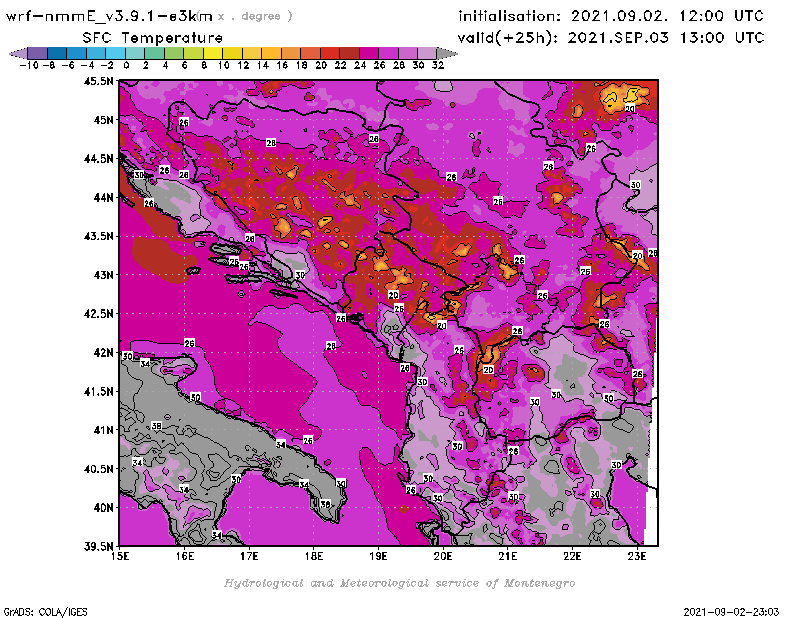The width and height of the screenshot is (800, 618).
Task: Click the 0 legend tick label
Action: (126, 66)
